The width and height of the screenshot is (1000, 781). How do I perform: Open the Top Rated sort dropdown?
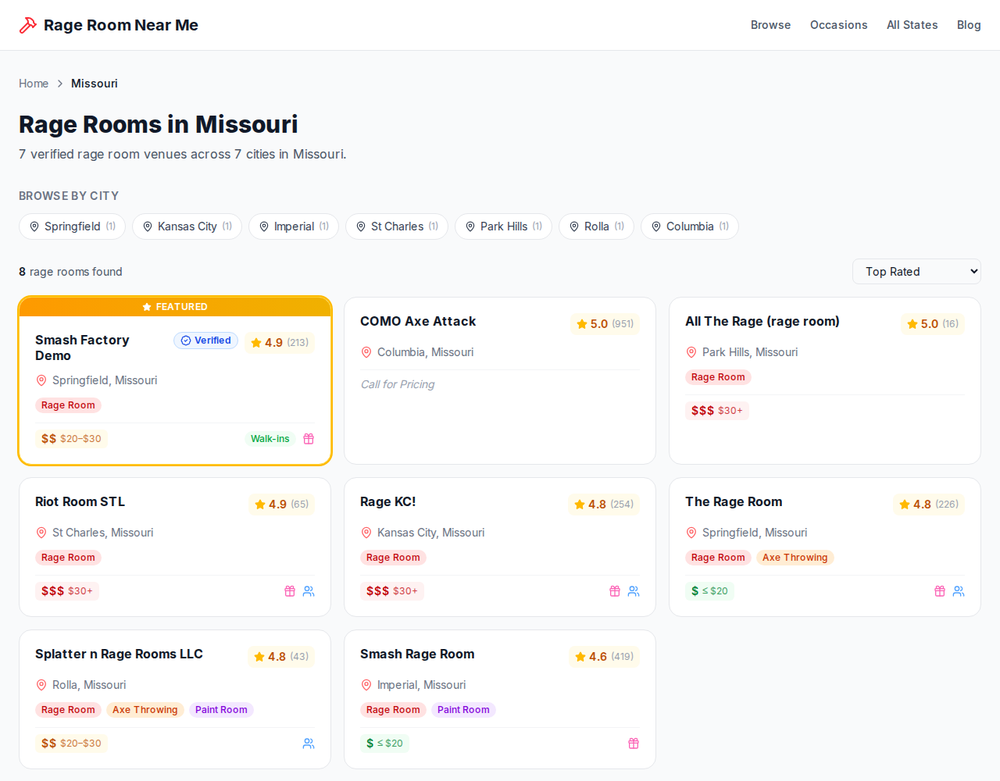(916, 272)
